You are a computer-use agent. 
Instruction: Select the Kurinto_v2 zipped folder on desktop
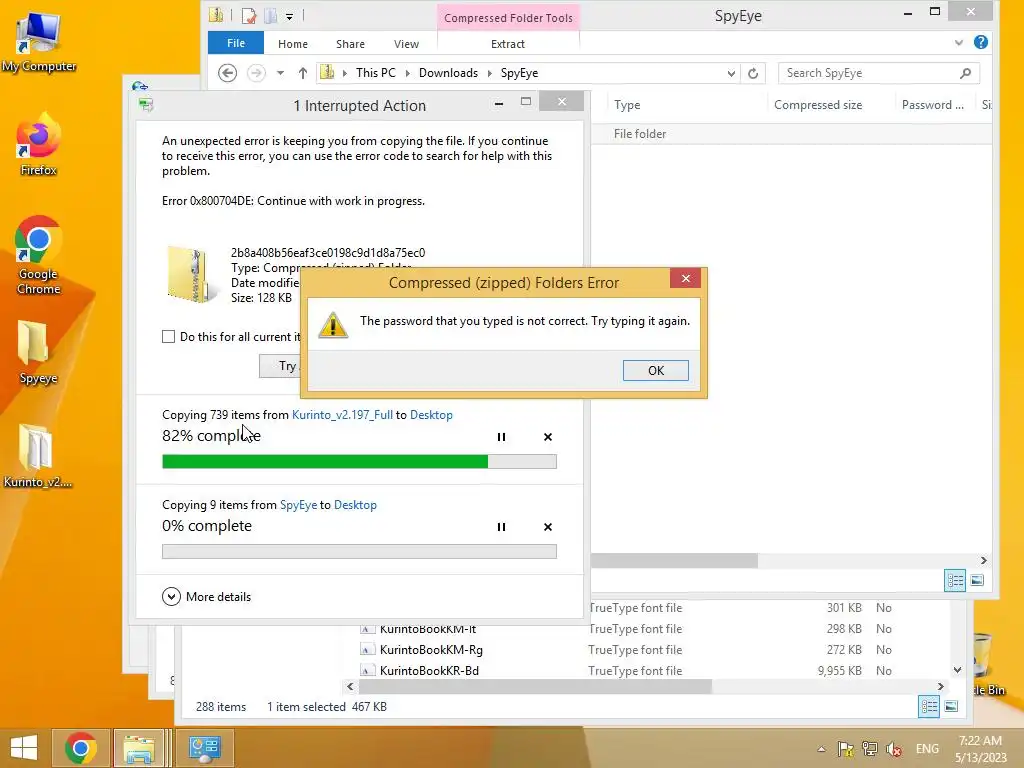click(x=37, y=456)
